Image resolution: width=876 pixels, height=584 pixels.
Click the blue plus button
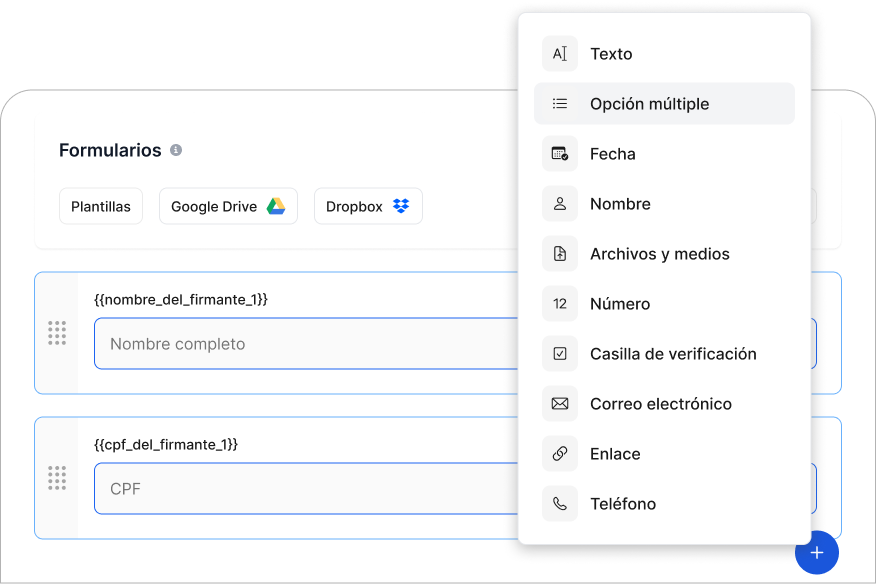[817, 552]
